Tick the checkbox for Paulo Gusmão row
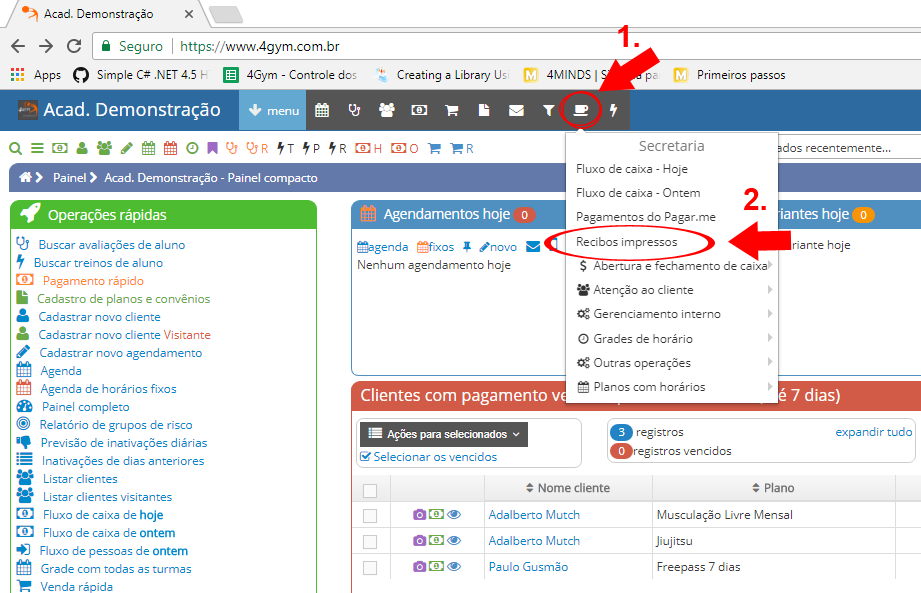Image resolution: width=921 pixels, height=593 pixels. click(x=370, y=567)
